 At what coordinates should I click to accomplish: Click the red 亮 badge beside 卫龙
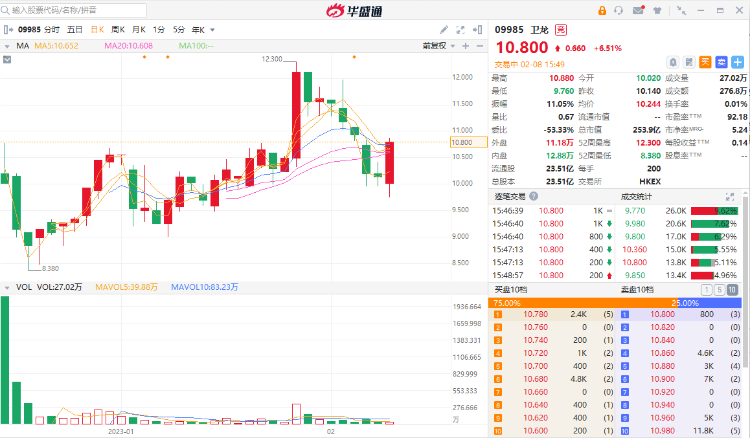[561, 30]
